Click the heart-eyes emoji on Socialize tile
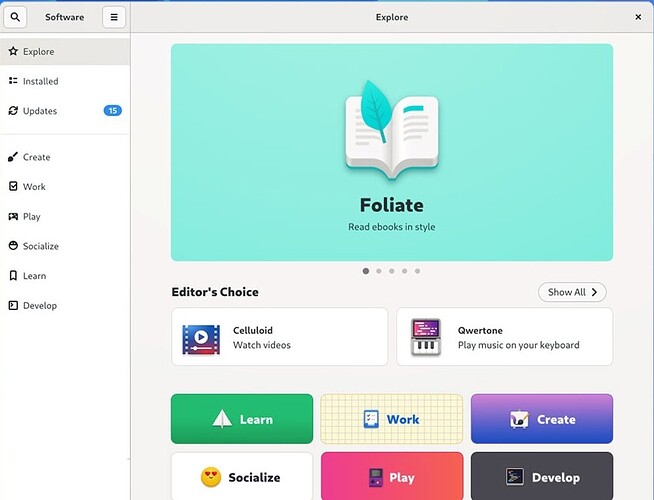The height and width of the screenshot is (500, 654). (211, 477)
